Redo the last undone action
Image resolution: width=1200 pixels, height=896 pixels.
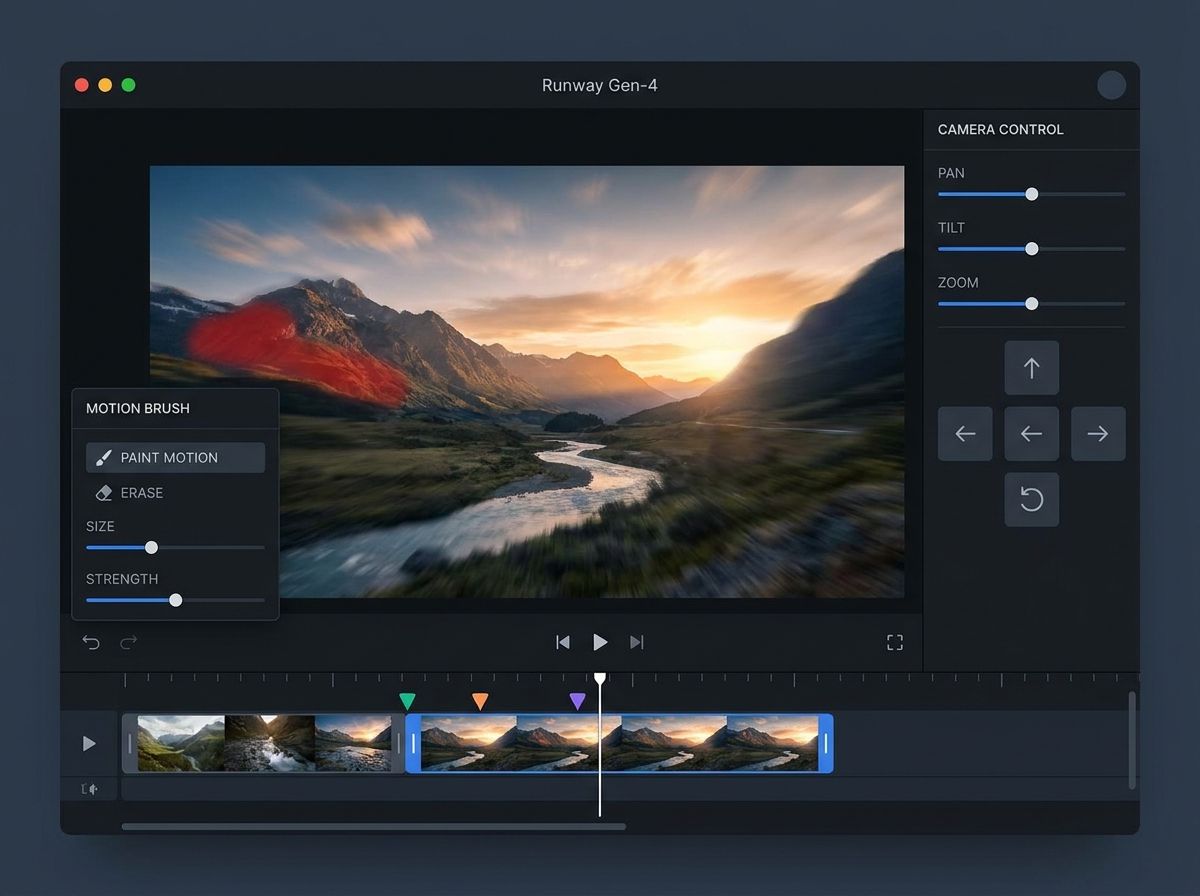pos(128,642)
